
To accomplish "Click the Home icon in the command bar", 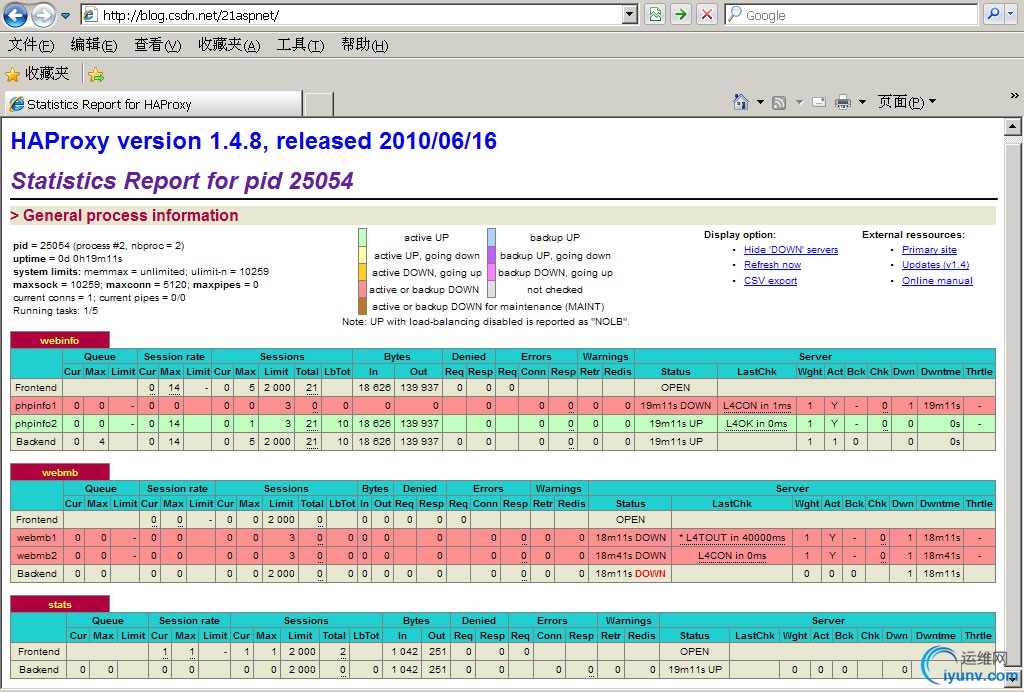I will (741, 102).
